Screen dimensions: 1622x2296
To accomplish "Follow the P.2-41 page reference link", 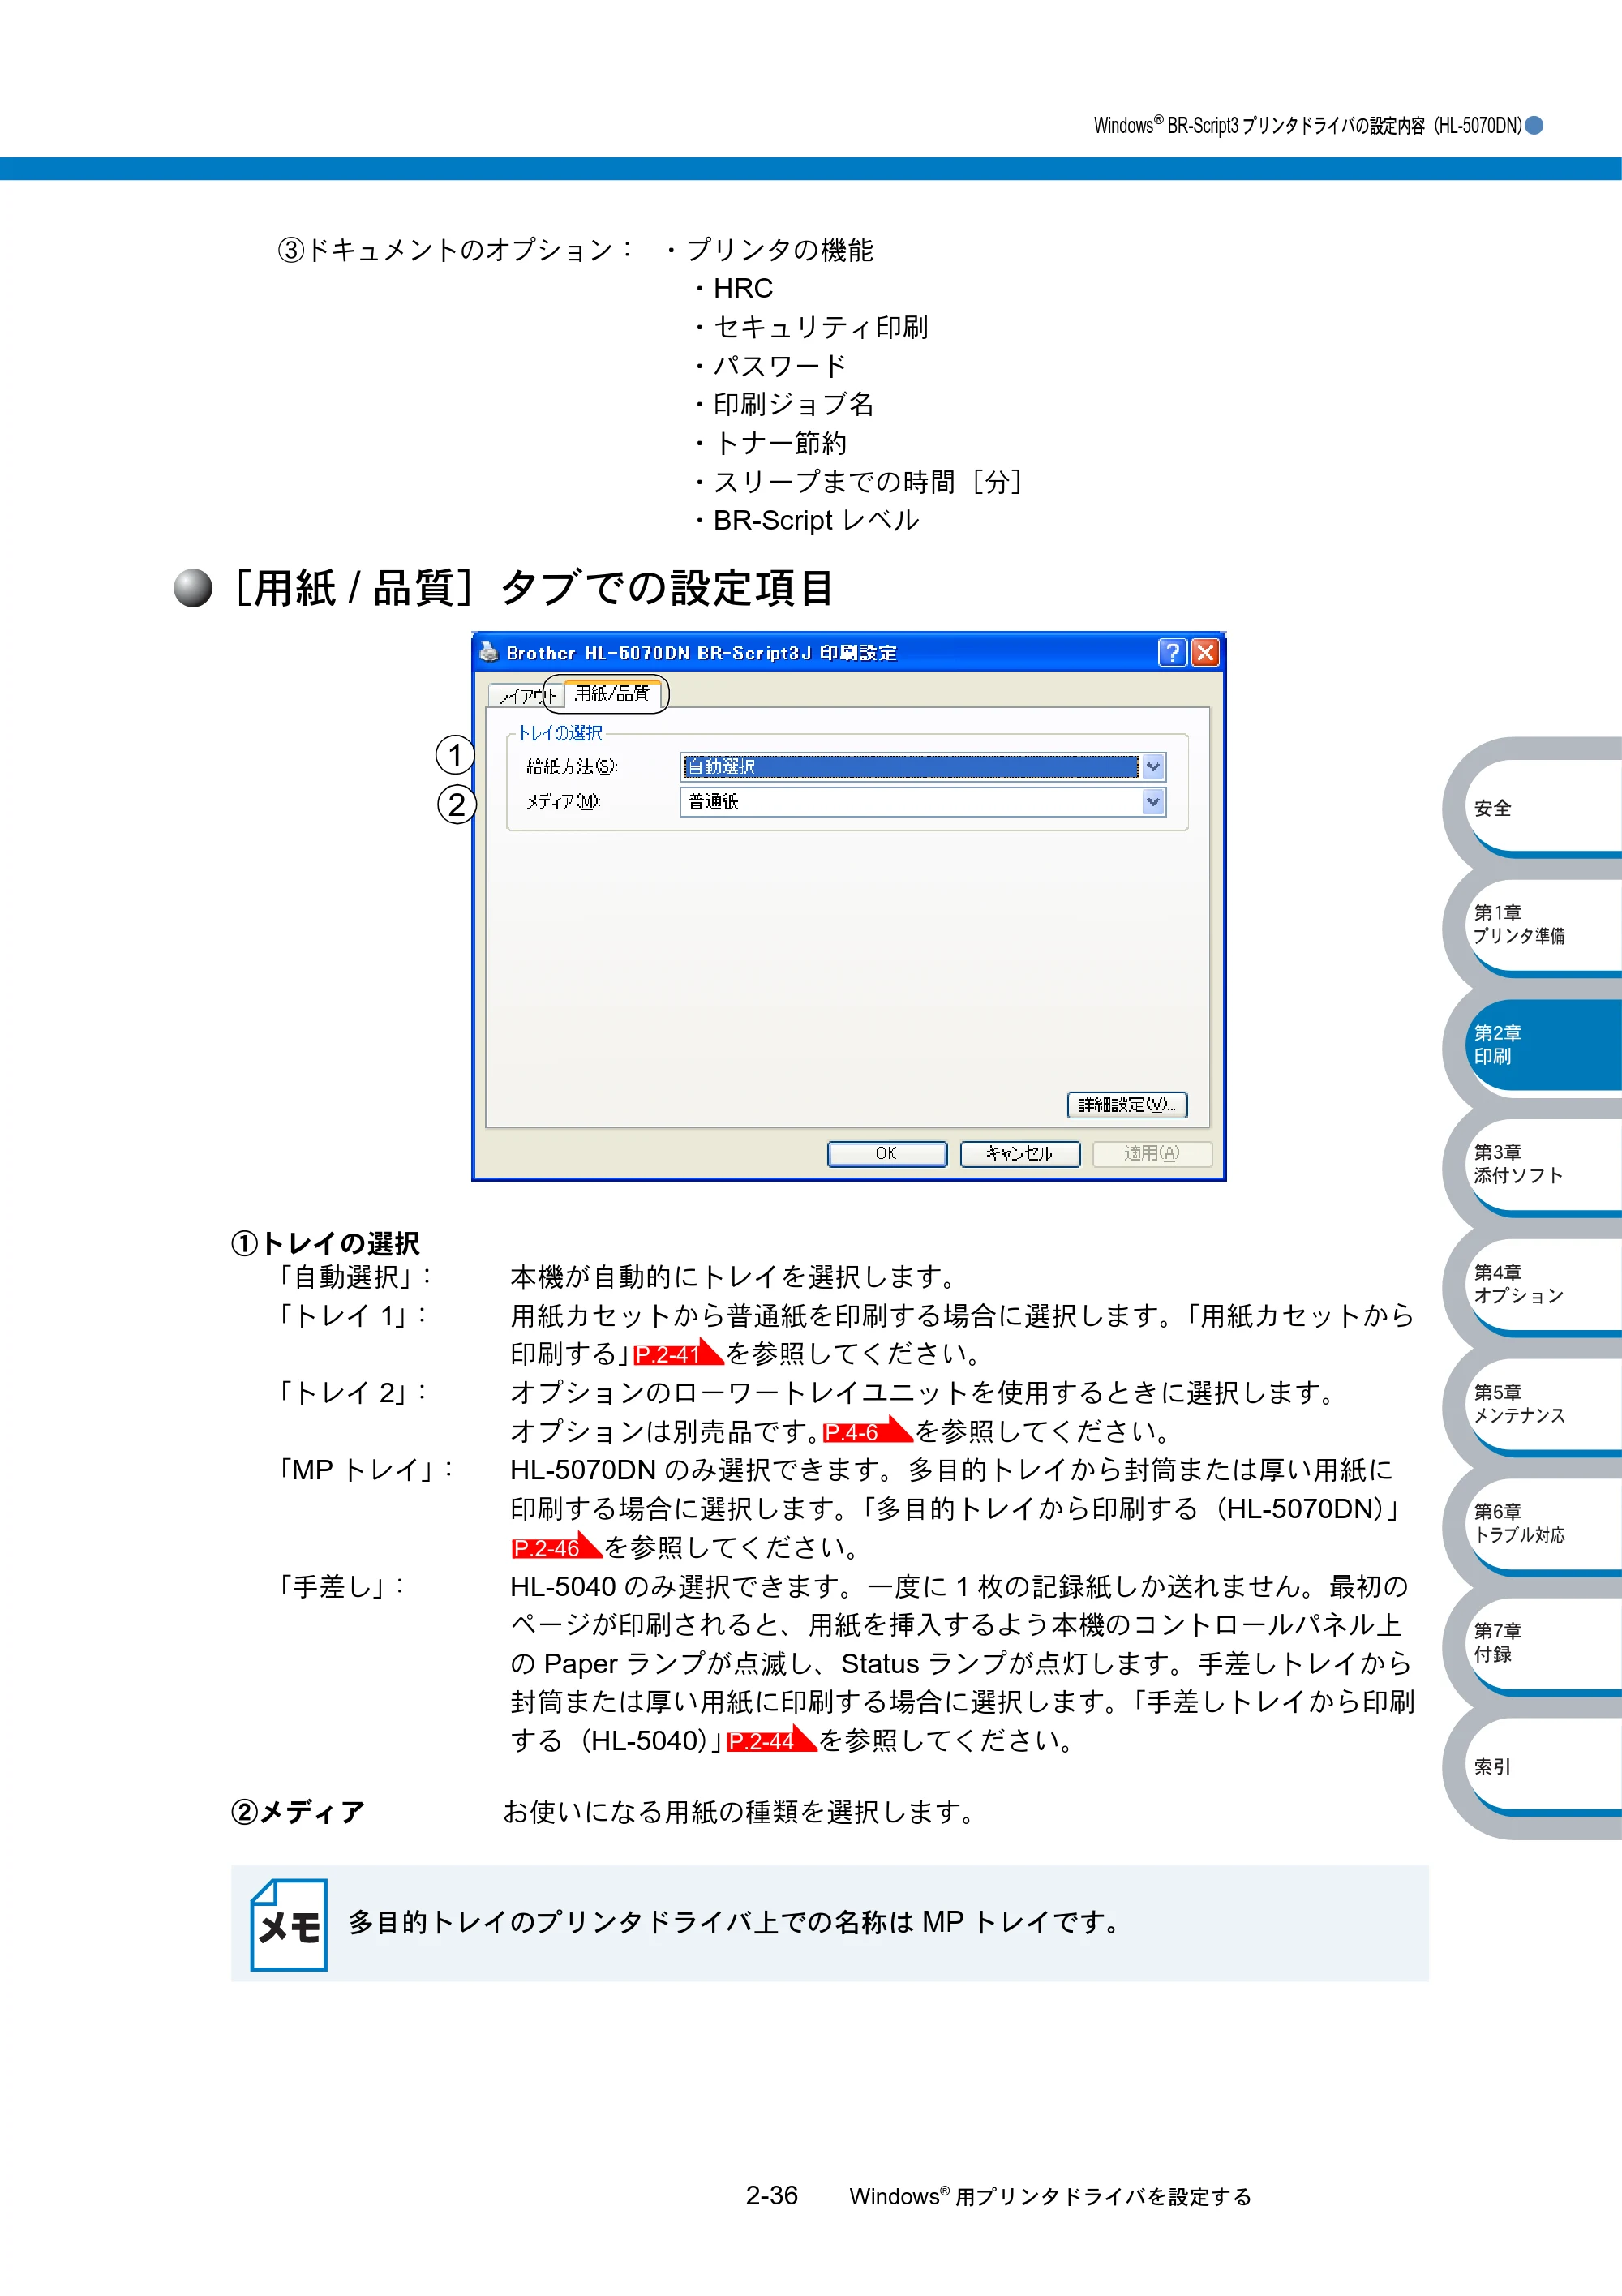I will [677, 1353].
